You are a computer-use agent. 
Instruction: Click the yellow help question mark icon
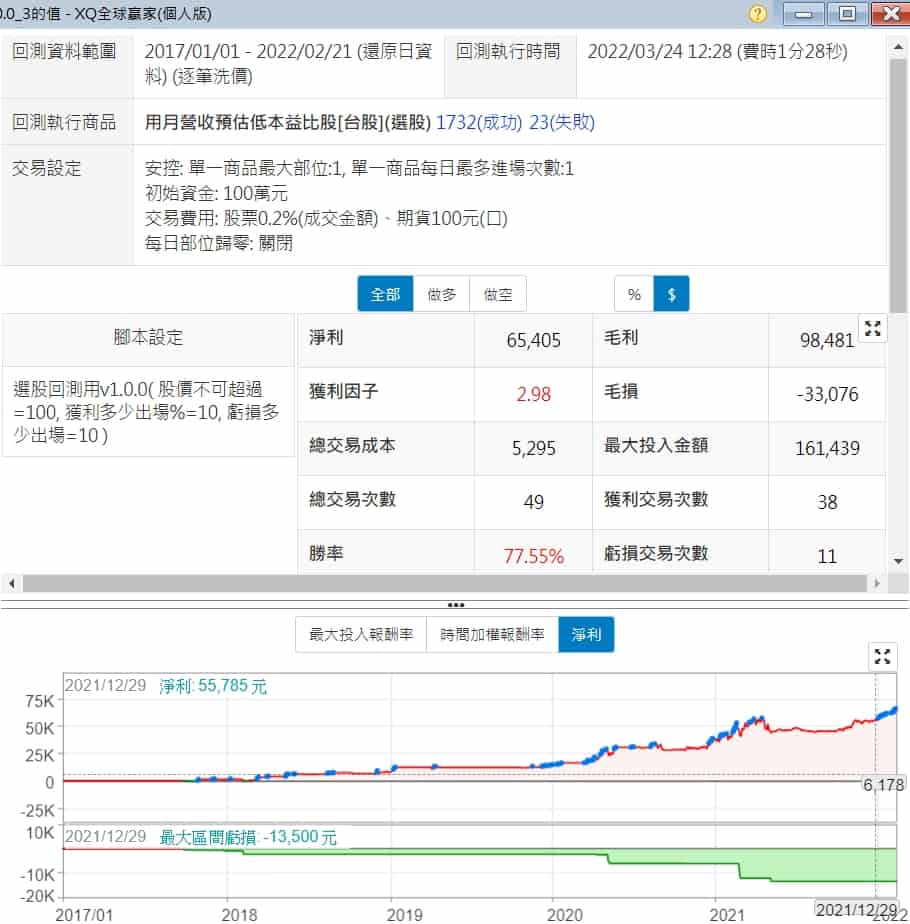tap(758, 14)
